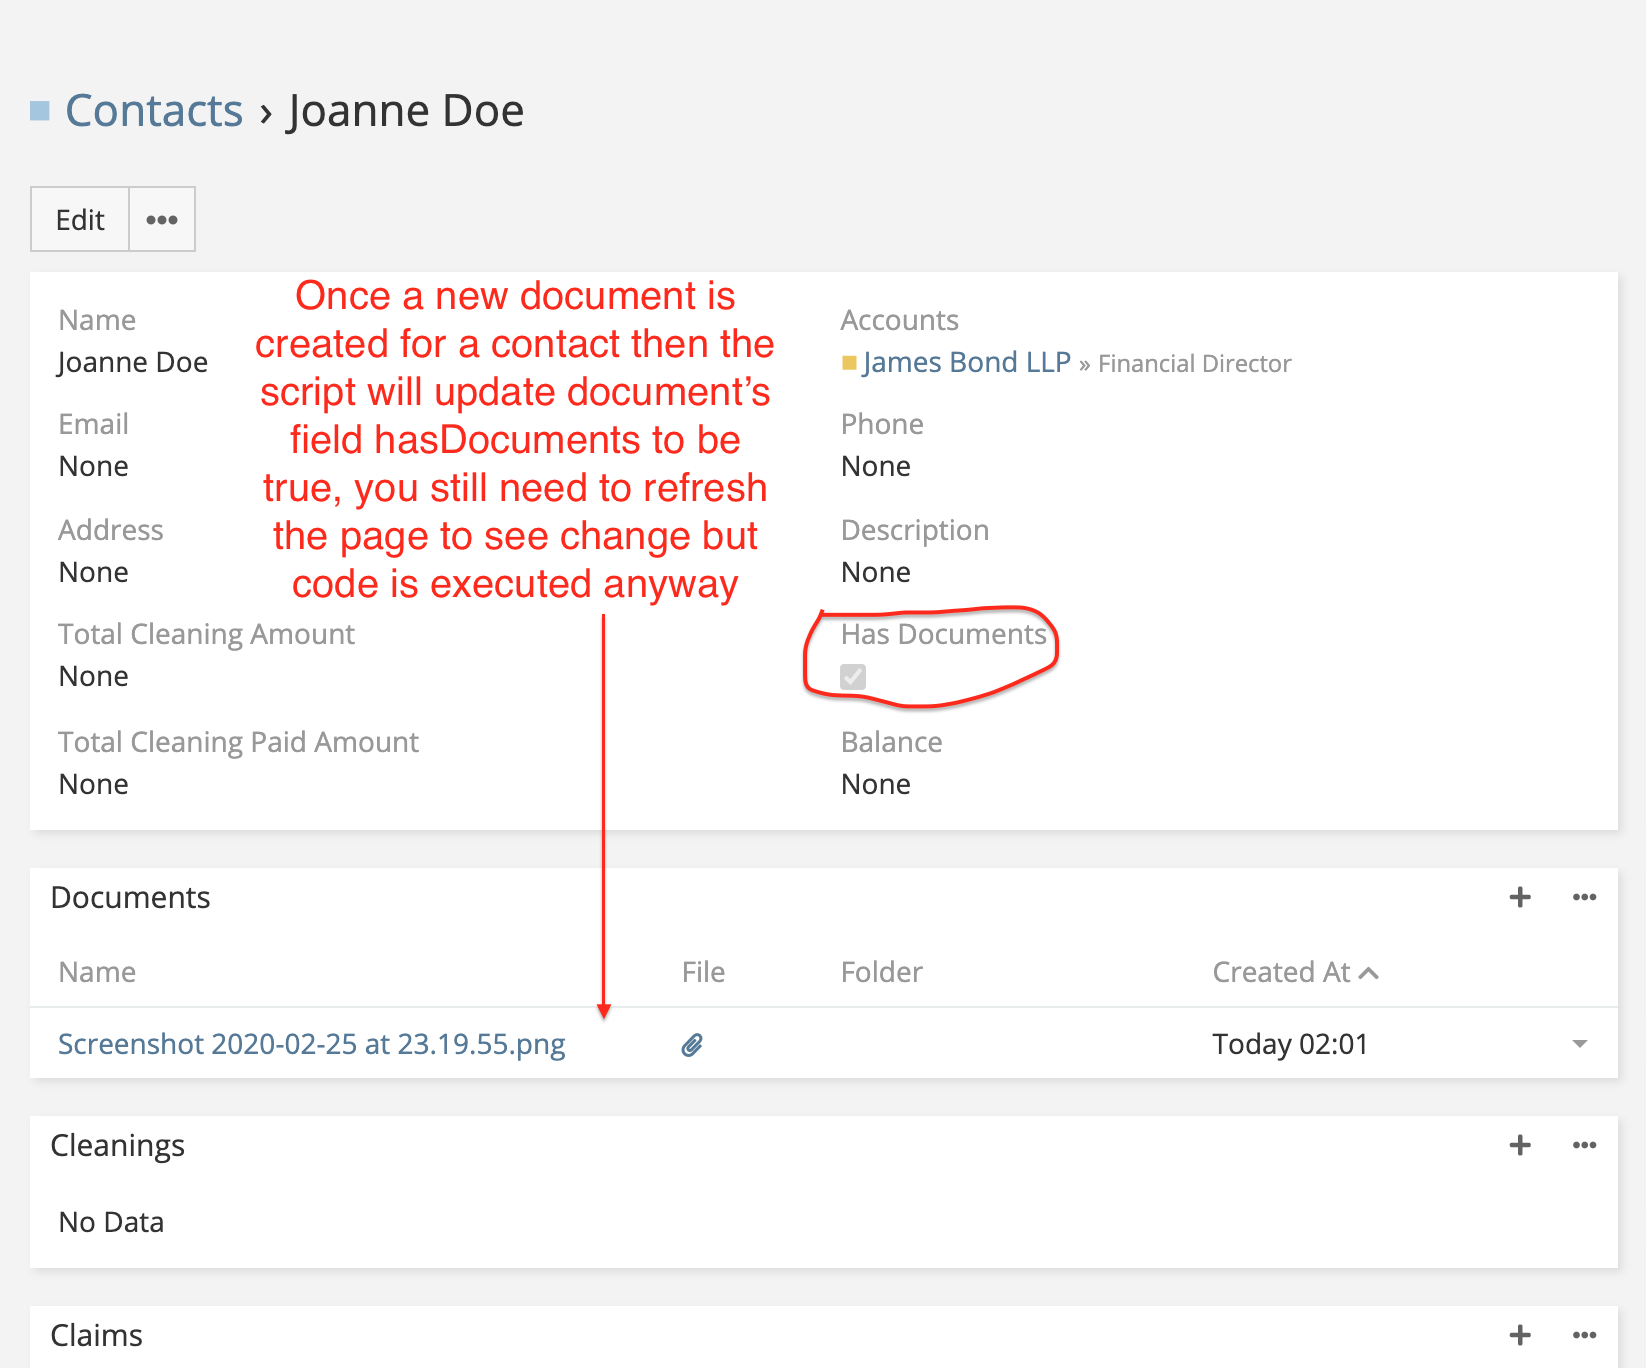
Task: Expand the document row dropdown arrow
Action: tap(1579, 1044)
